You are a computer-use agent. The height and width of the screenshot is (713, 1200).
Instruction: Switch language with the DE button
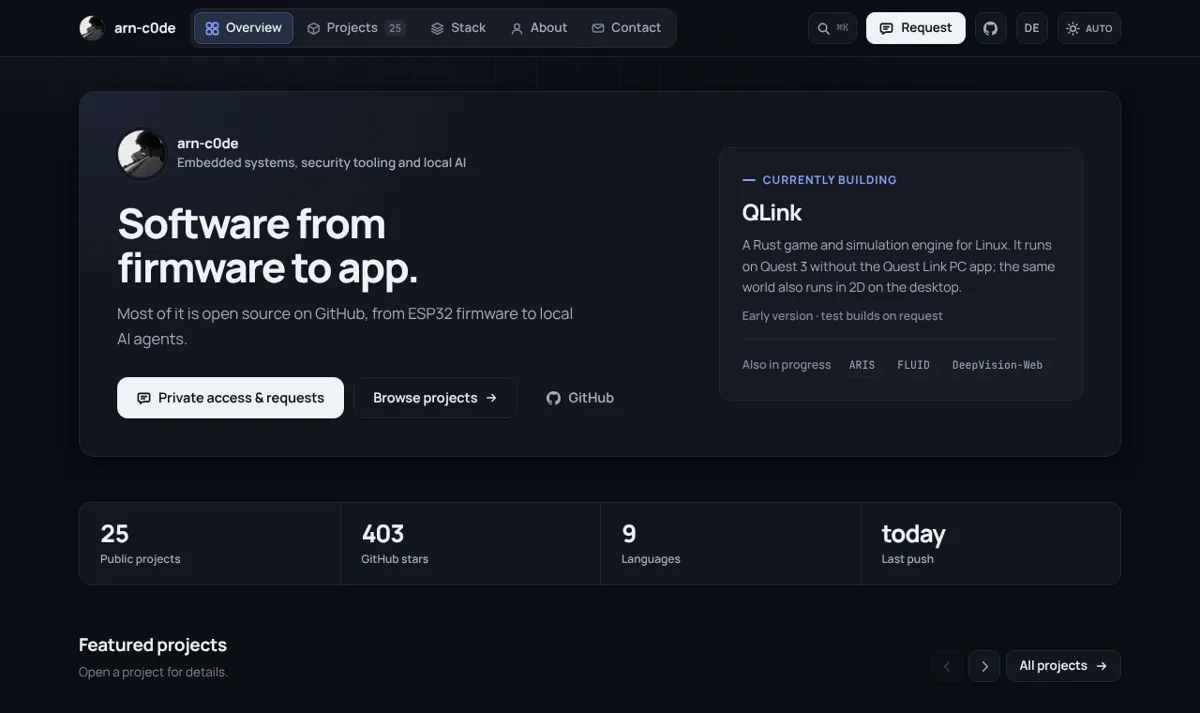tap(1031, 28)
